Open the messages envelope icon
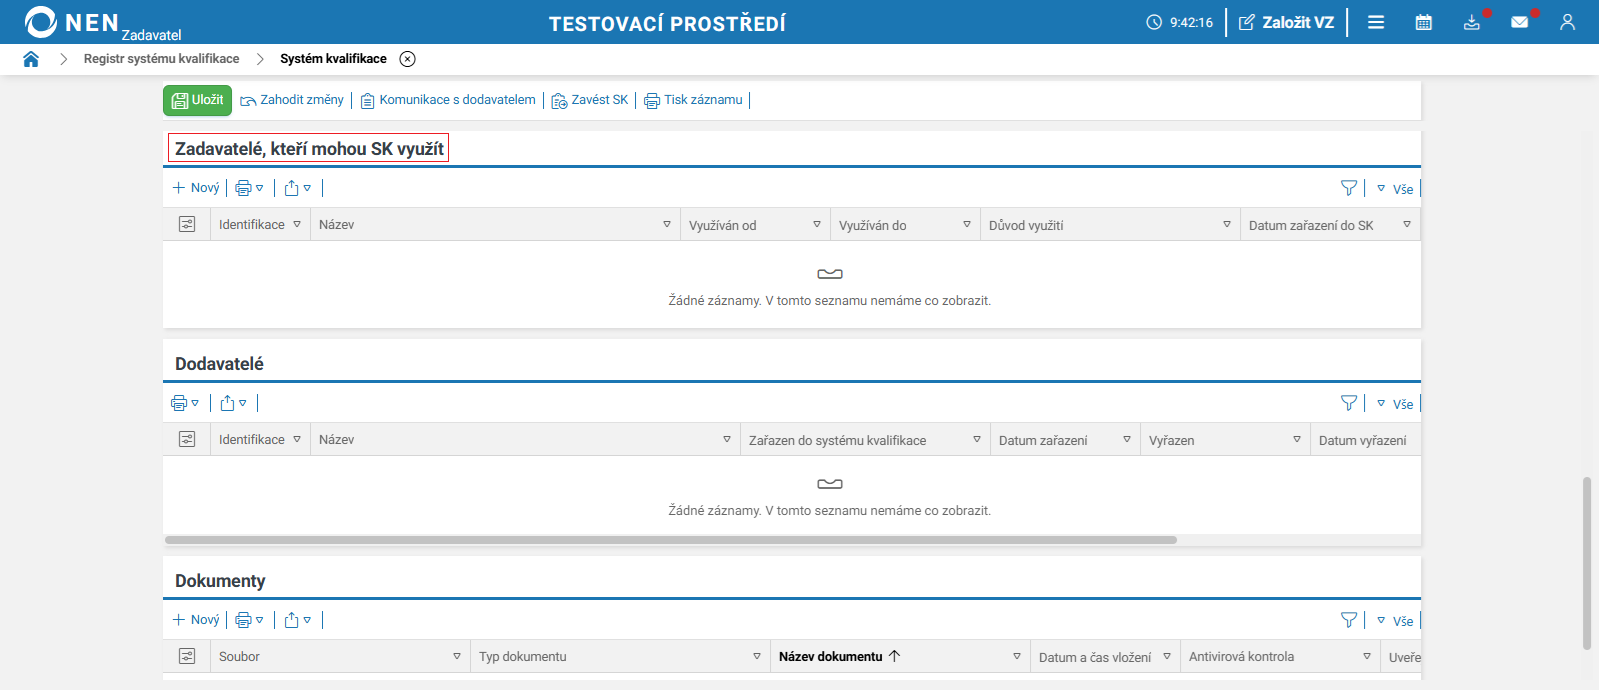1599x690 pixels. [1520, 22]
